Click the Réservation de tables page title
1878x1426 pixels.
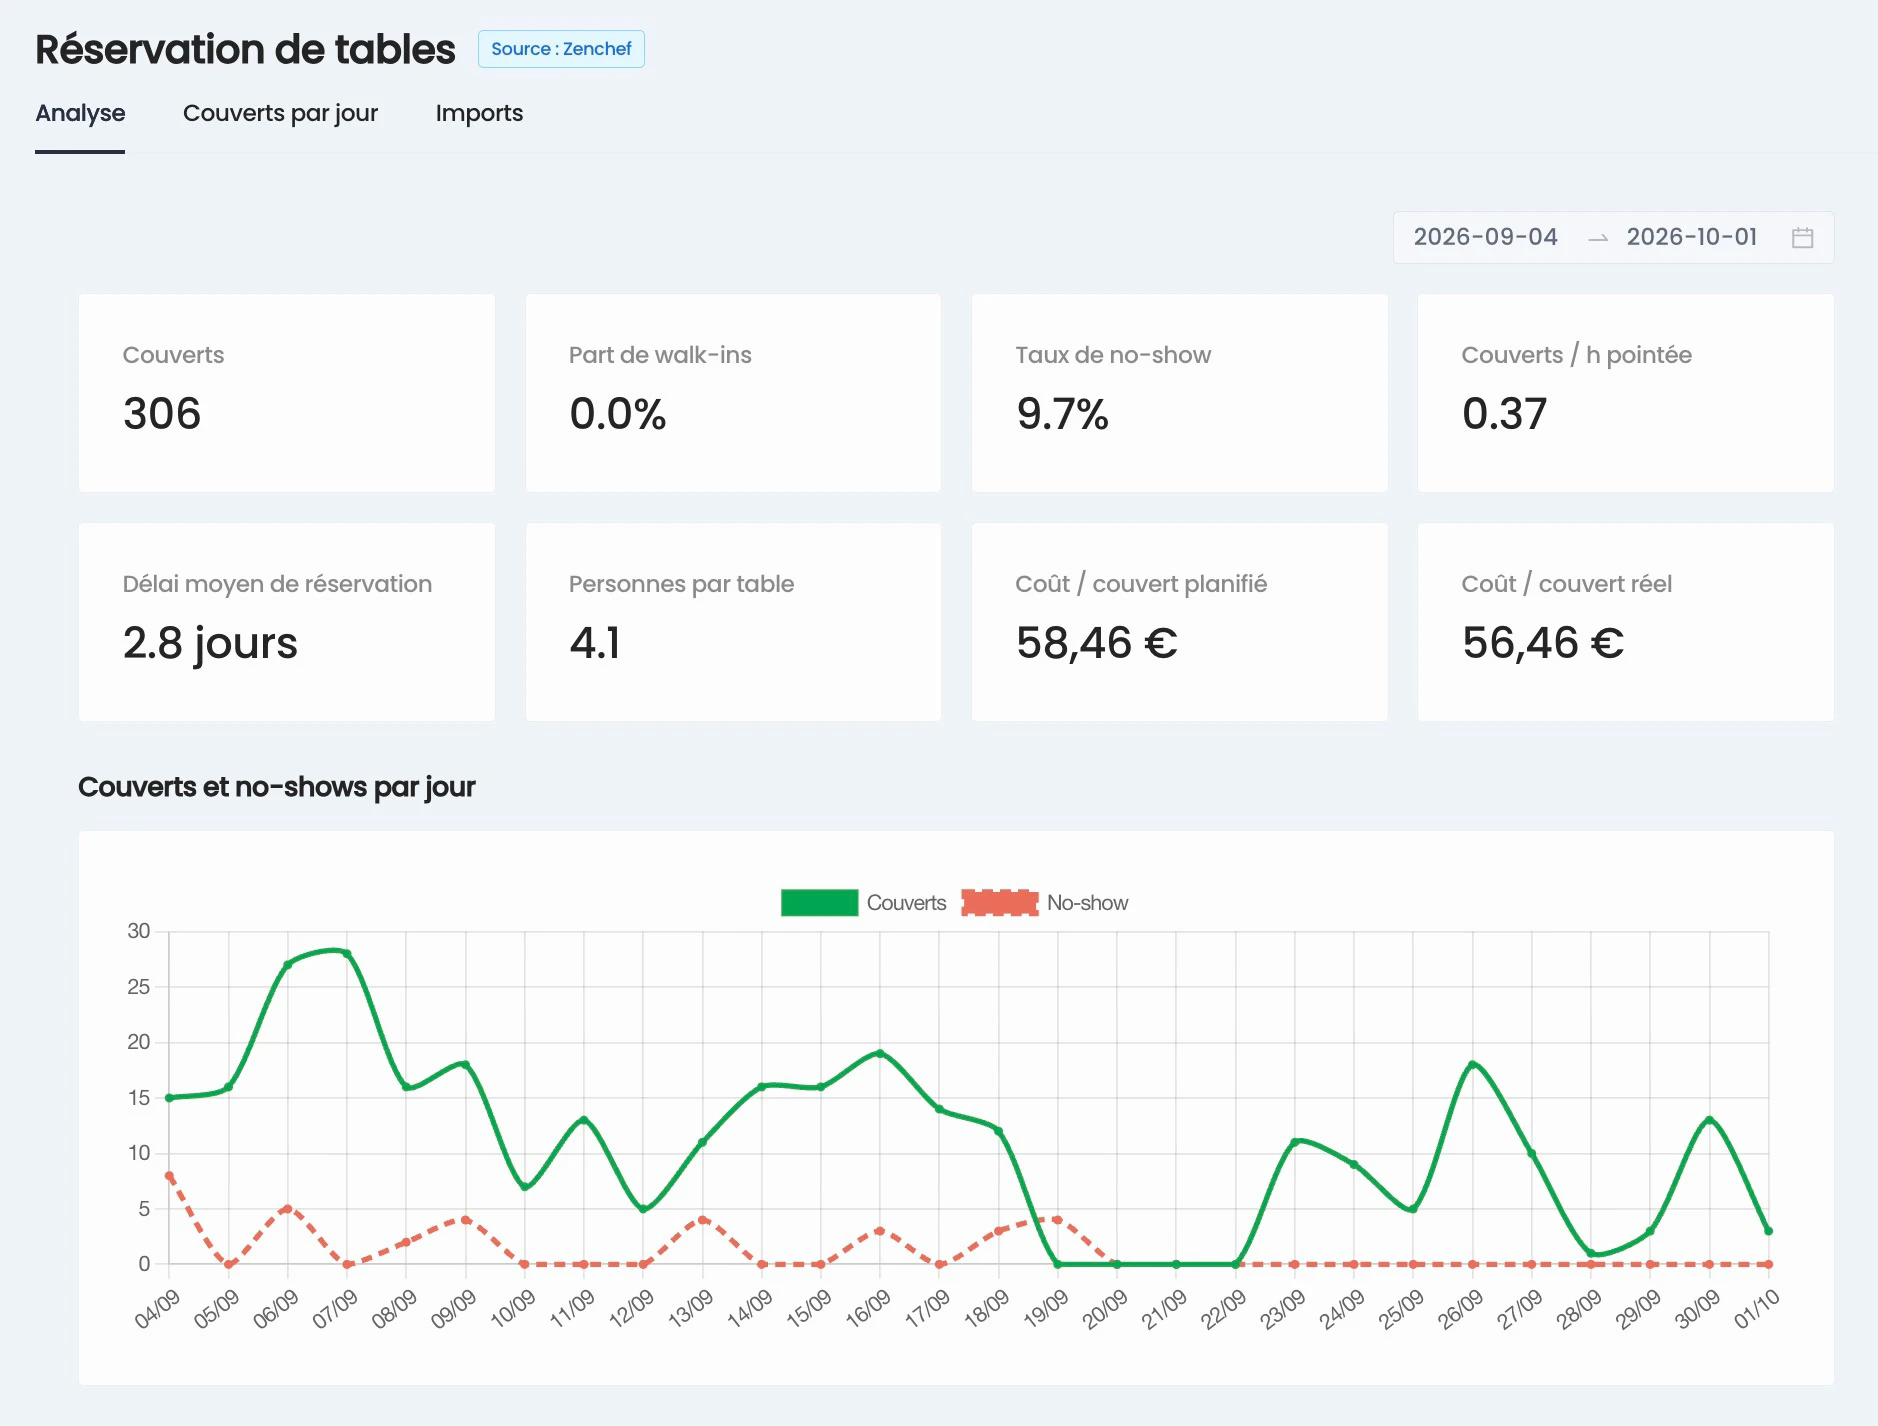[245, 49]
